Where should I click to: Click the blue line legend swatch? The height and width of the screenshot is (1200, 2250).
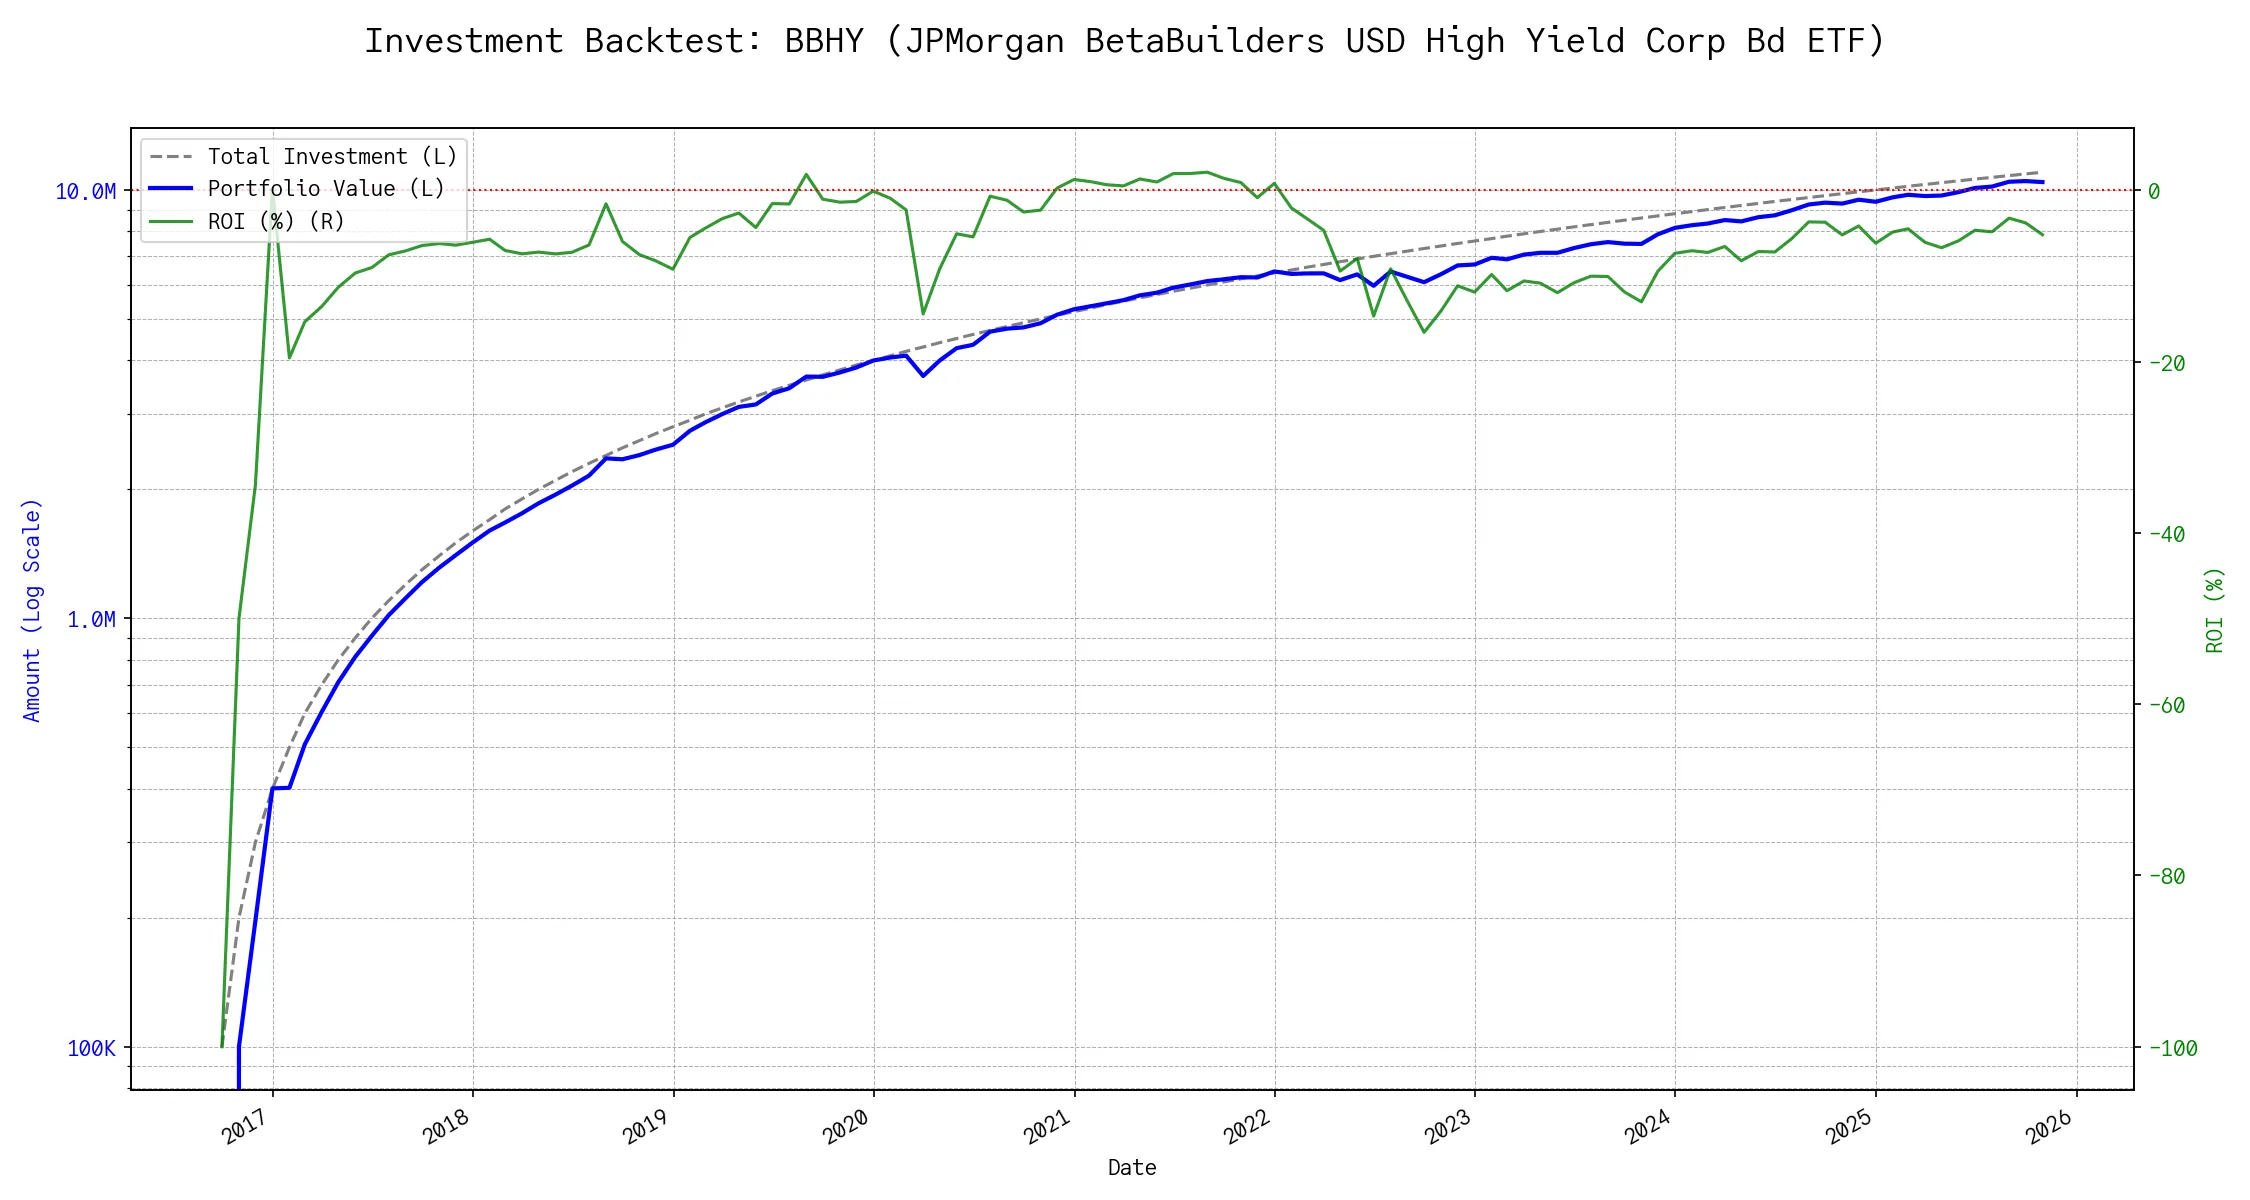(171, 189)
